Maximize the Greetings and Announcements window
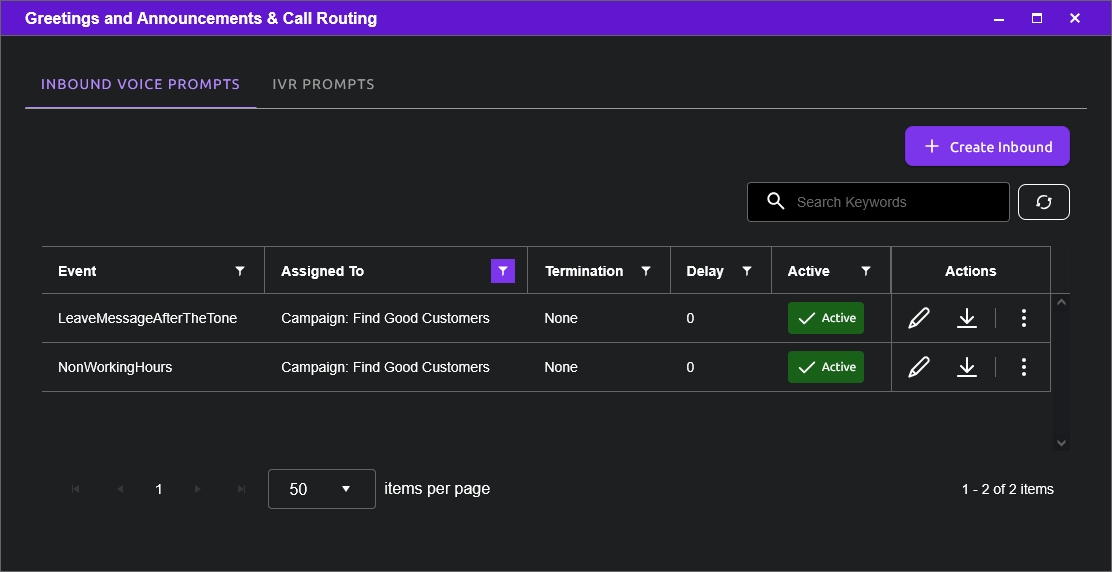The height and width of the screenshot is (572, 1112). [1037, 18]
